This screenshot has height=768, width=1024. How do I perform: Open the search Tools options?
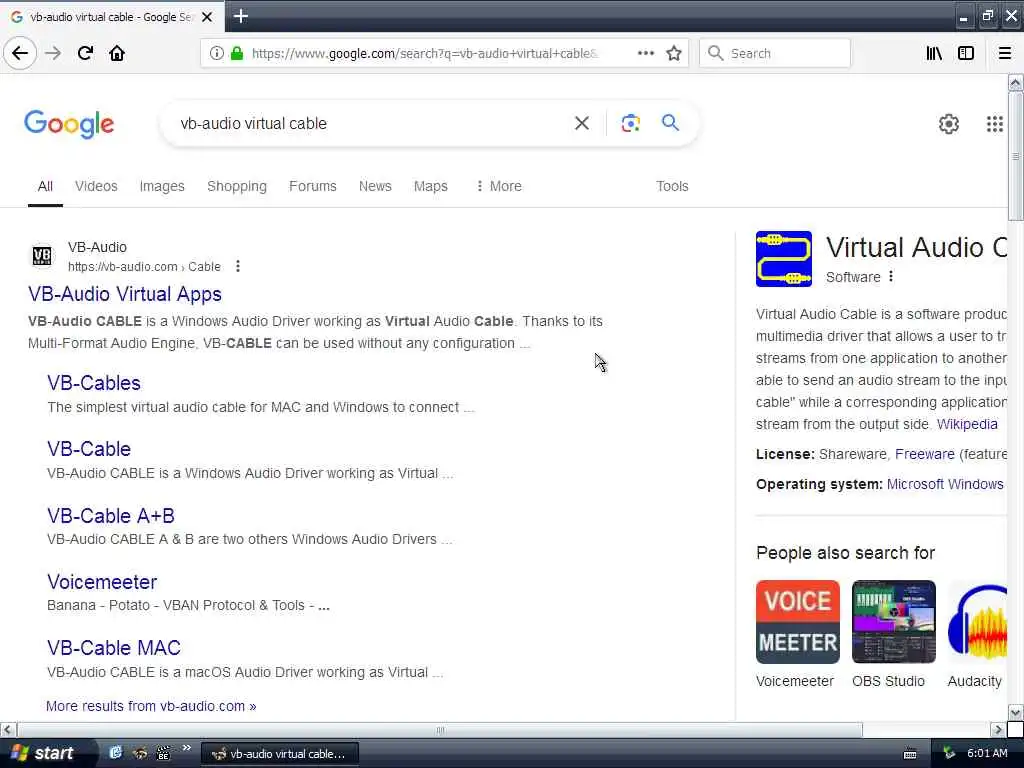coord(672,186)
